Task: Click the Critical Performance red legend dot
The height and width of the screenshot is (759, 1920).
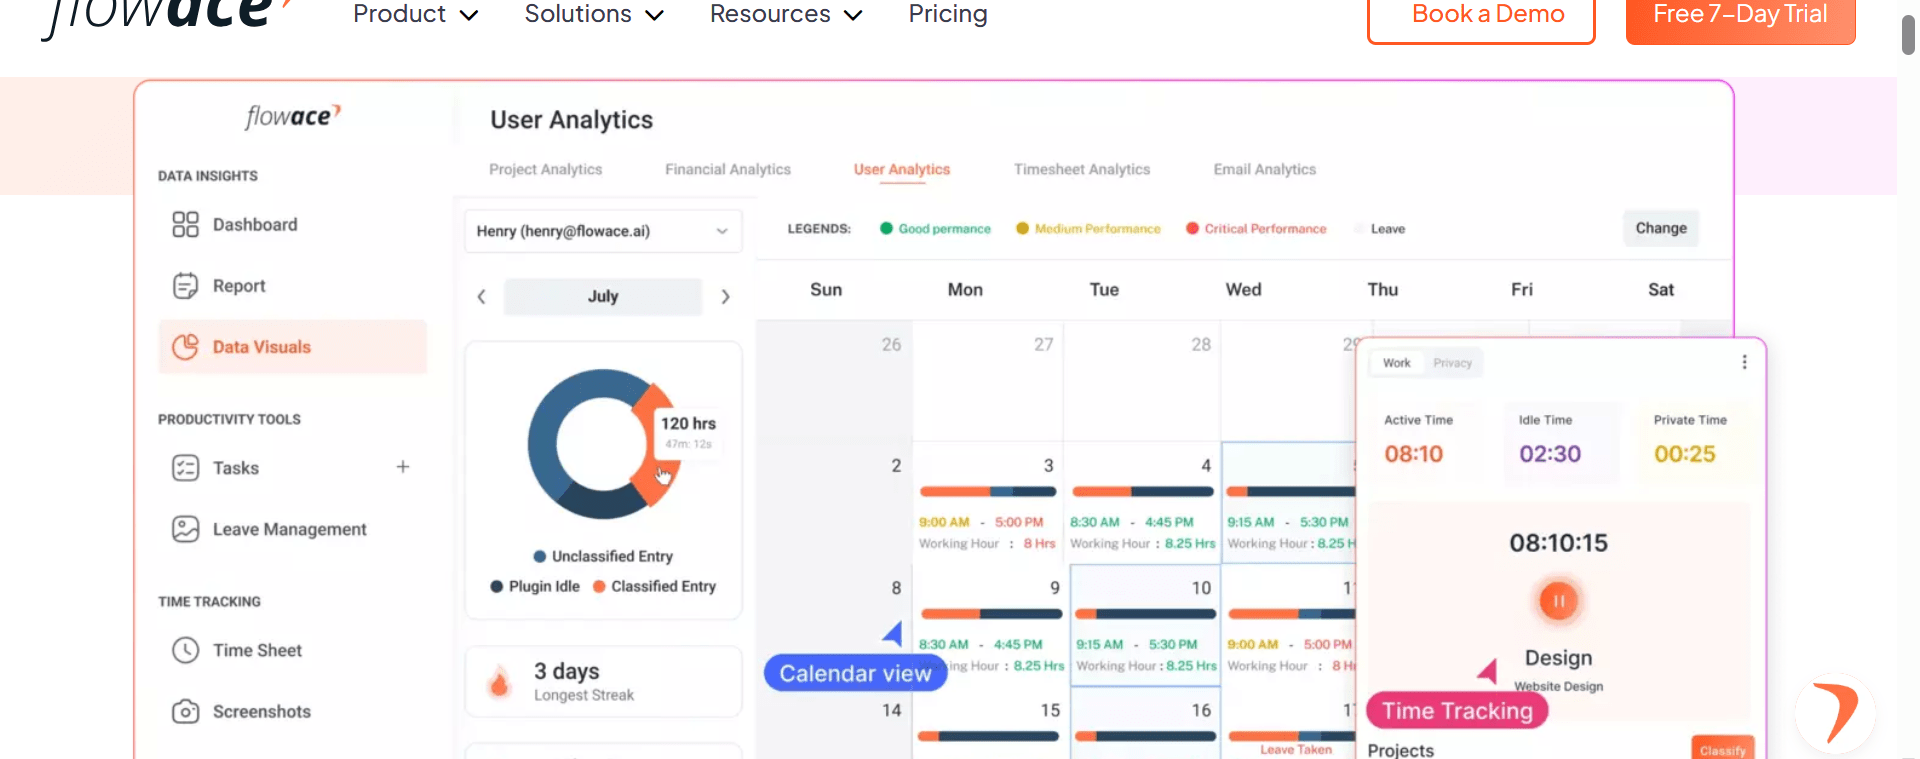Action: pyautogui.click(x=1192, y=229)
